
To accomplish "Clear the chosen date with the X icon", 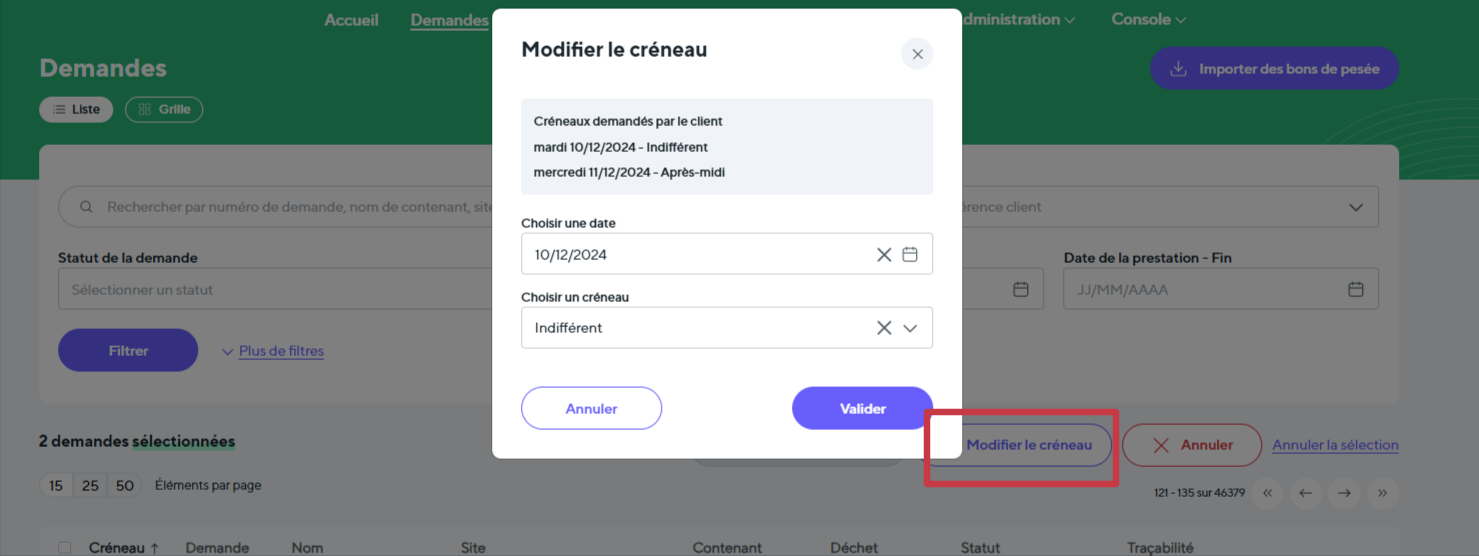I will pos(884,255).
